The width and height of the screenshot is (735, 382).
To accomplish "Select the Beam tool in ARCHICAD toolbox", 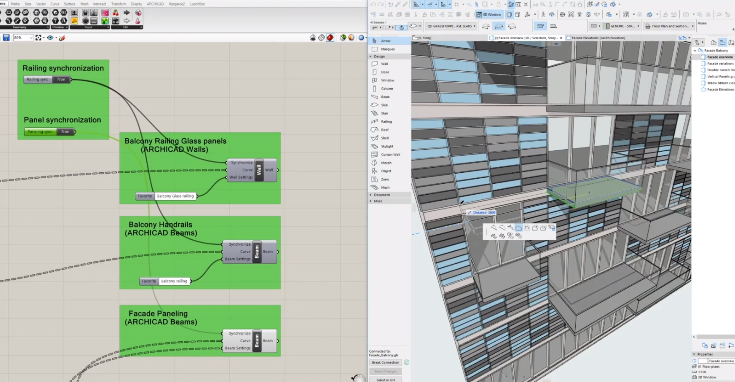I will pos(385,97).
